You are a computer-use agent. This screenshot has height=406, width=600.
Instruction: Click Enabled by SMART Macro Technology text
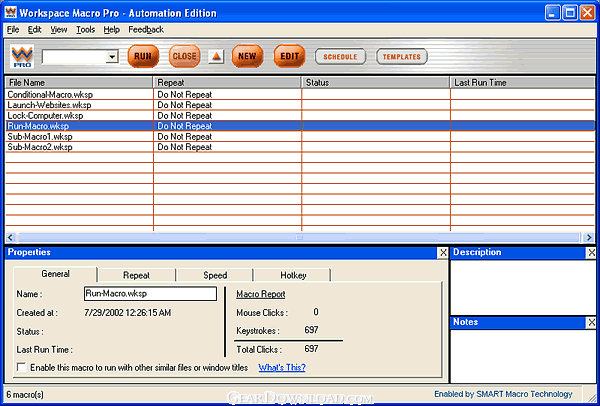(503, 394)
